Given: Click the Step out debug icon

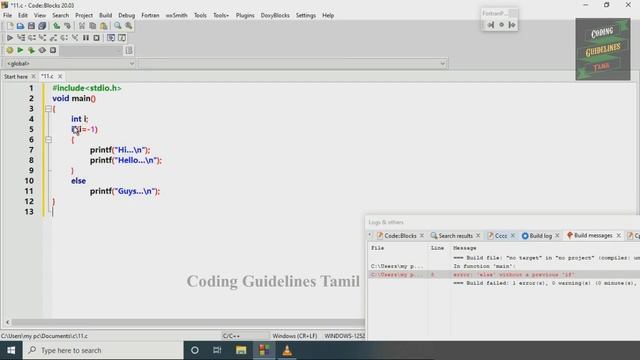Looking at the screenshot, I should [x=53, y=38].
